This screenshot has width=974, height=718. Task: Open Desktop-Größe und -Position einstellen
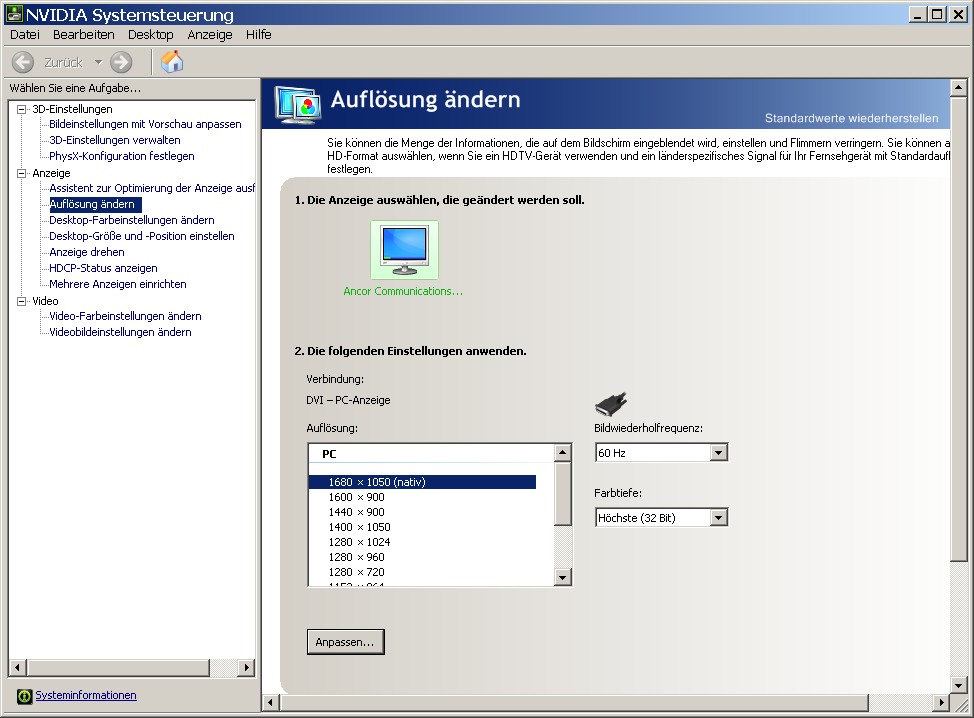point(142,237)
